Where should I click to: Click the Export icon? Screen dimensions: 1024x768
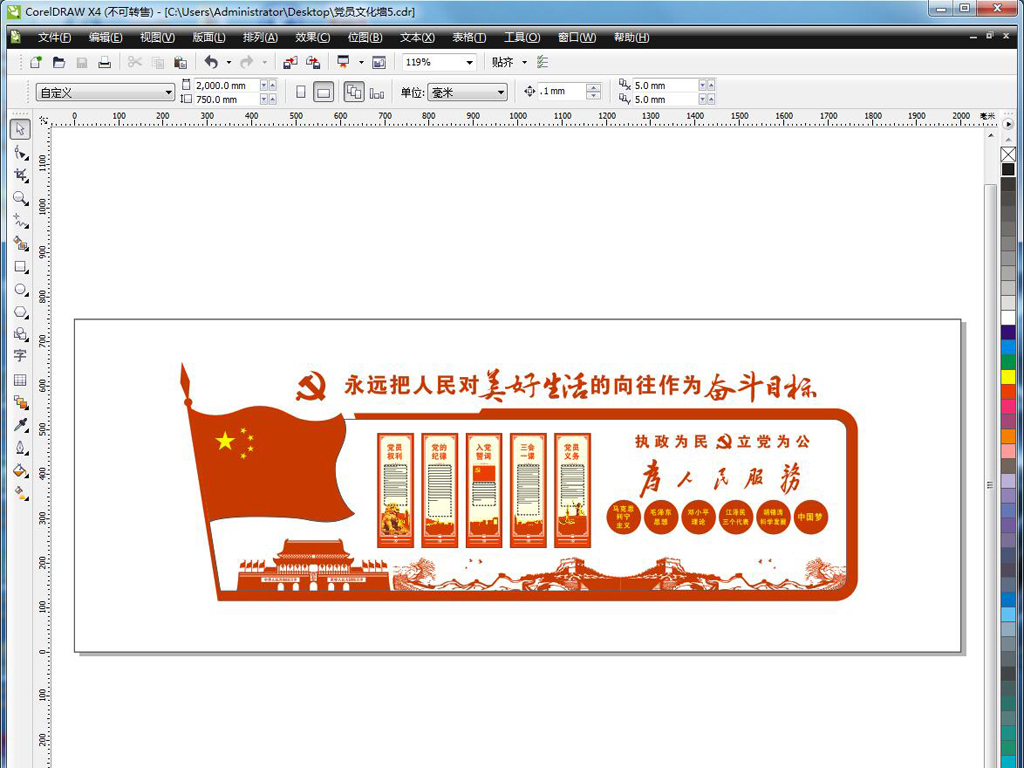313,62
